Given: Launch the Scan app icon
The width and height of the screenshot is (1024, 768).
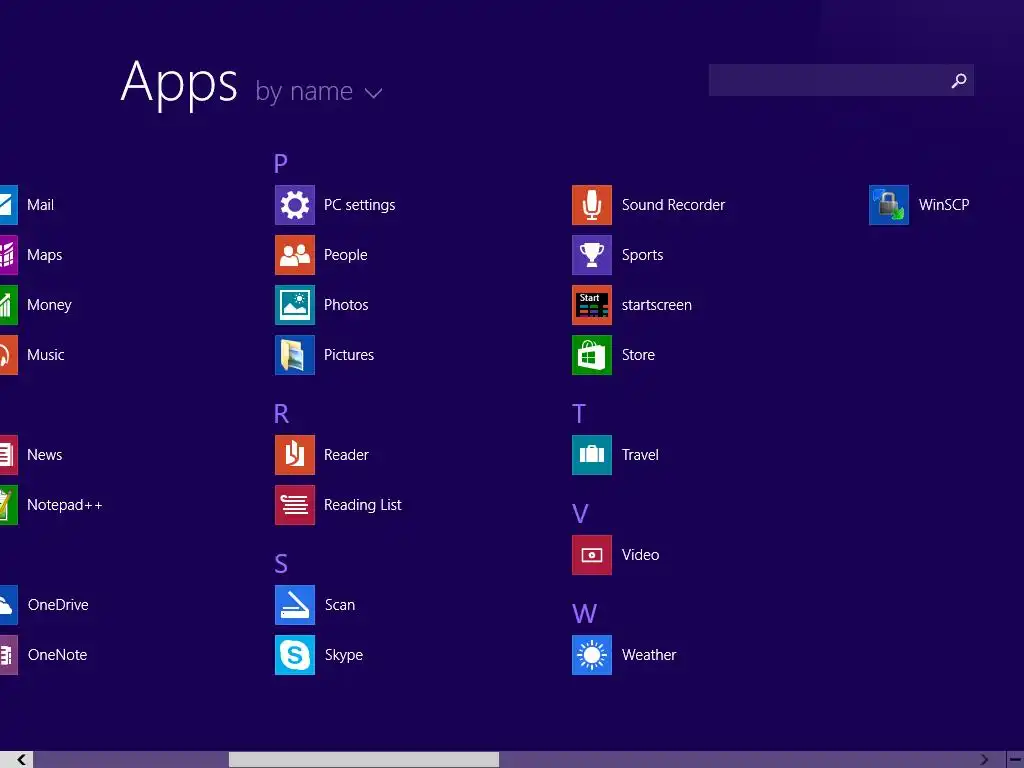Looking at the screenshot, I should [295, 605].
